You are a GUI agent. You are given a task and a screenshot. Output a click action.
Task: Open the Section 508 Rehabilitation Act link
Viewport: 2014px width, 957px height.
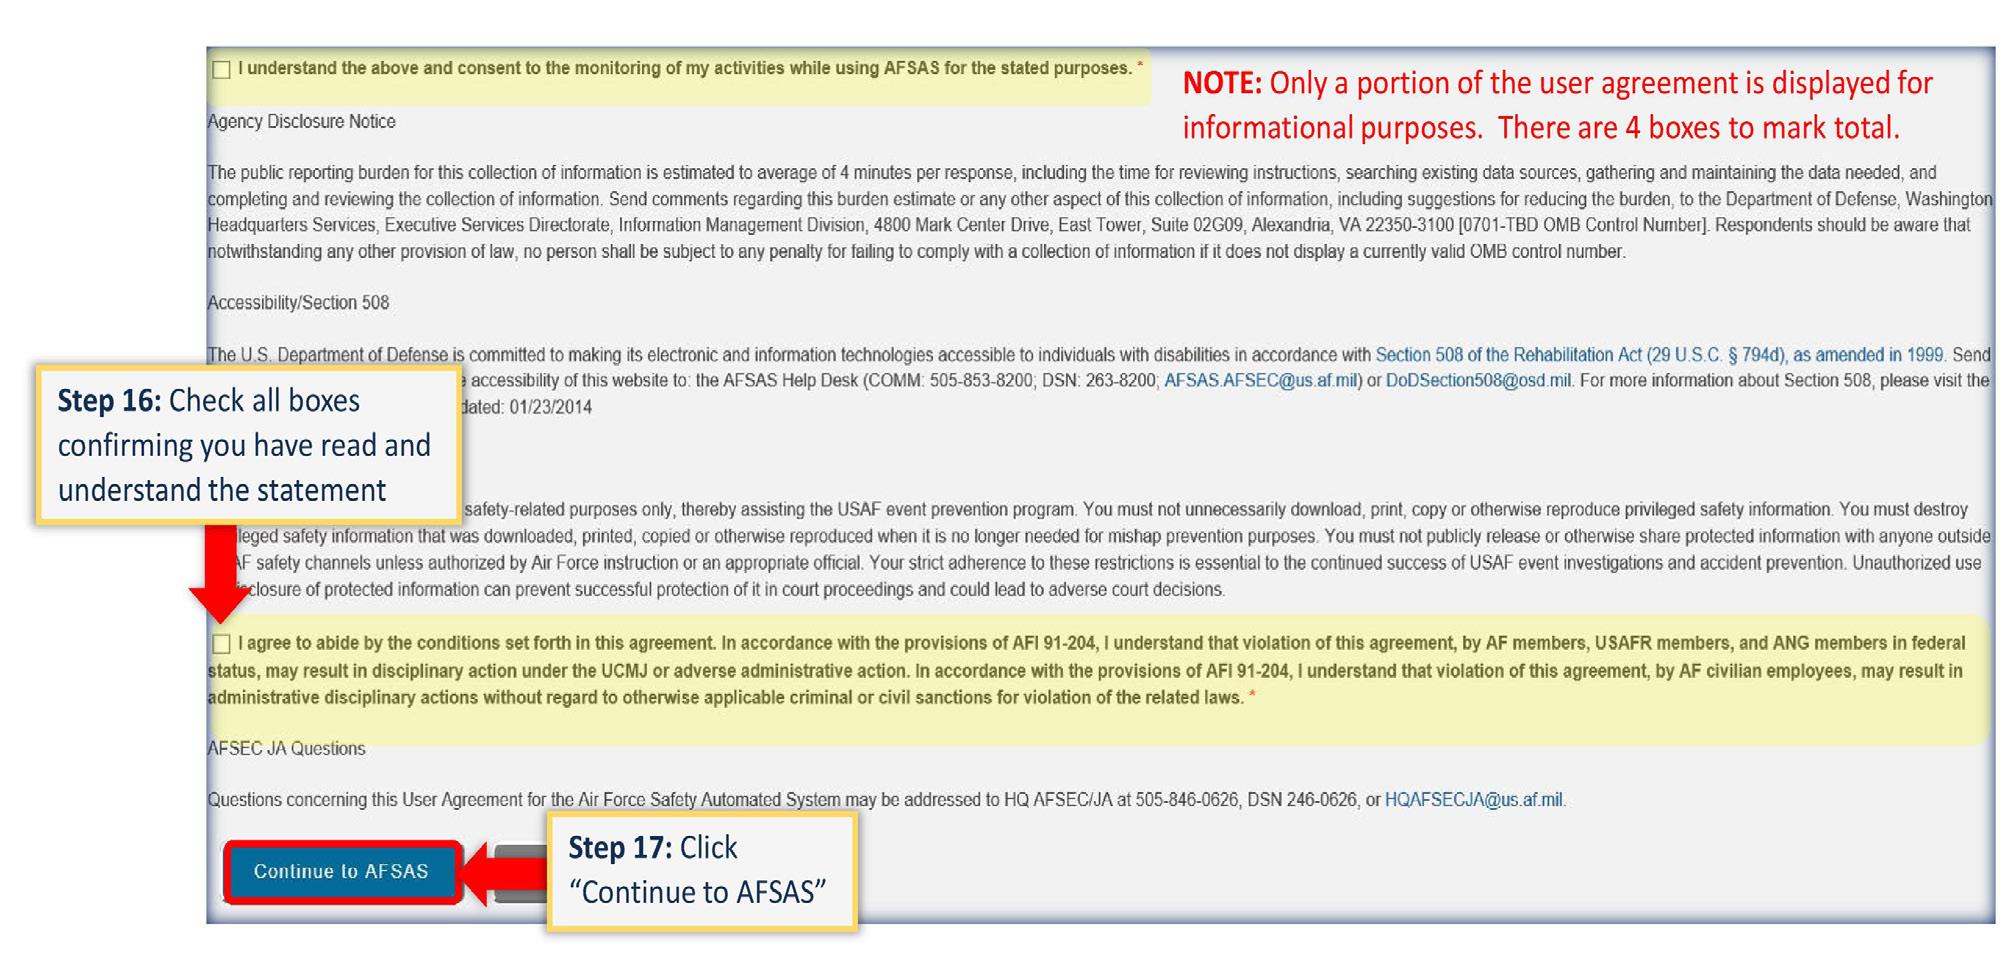click(x=1660, y=355)
